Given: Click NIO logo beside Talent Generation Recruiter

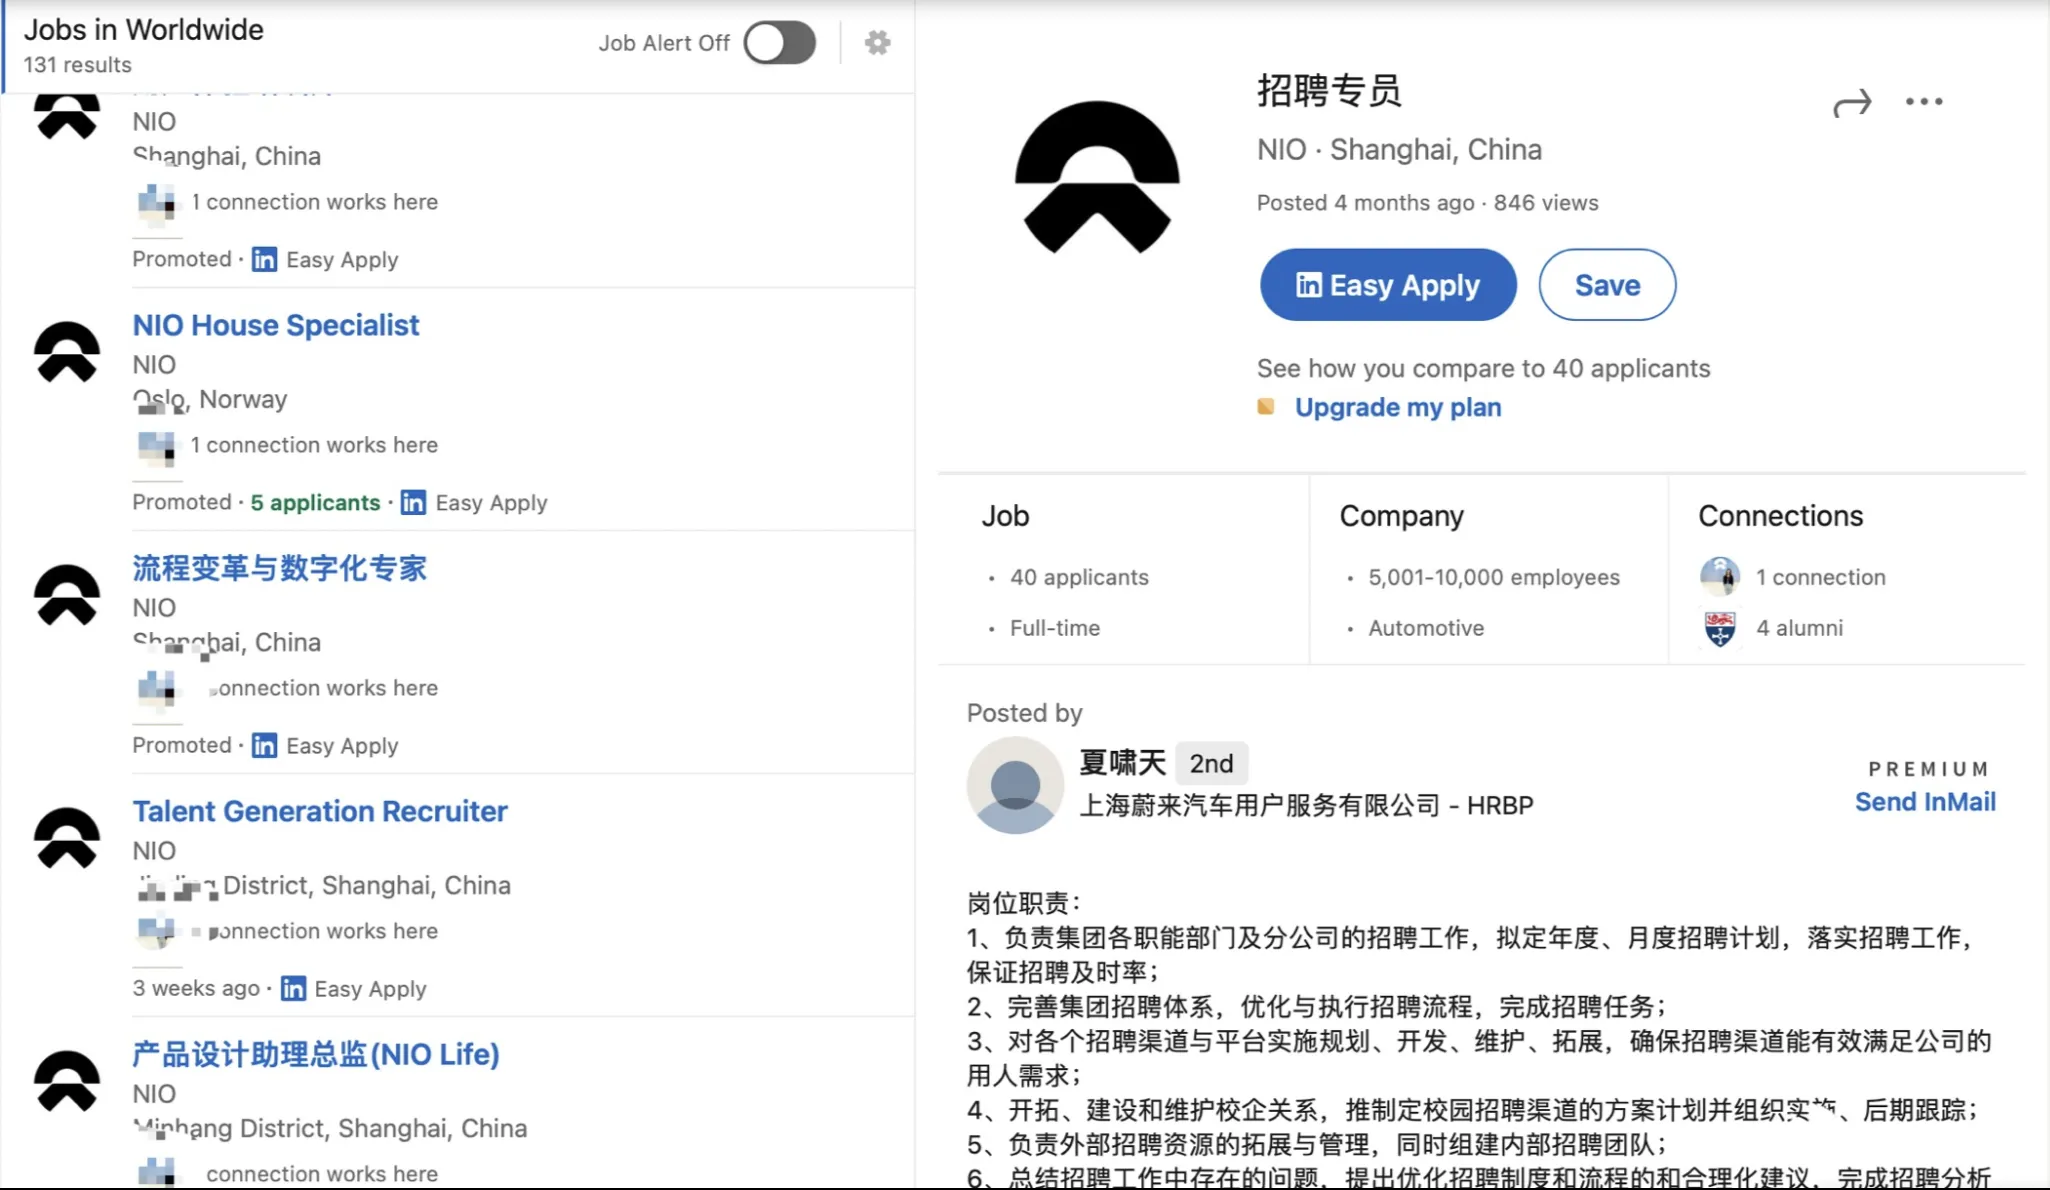Looking at the screenshot, I should [67, 837].
